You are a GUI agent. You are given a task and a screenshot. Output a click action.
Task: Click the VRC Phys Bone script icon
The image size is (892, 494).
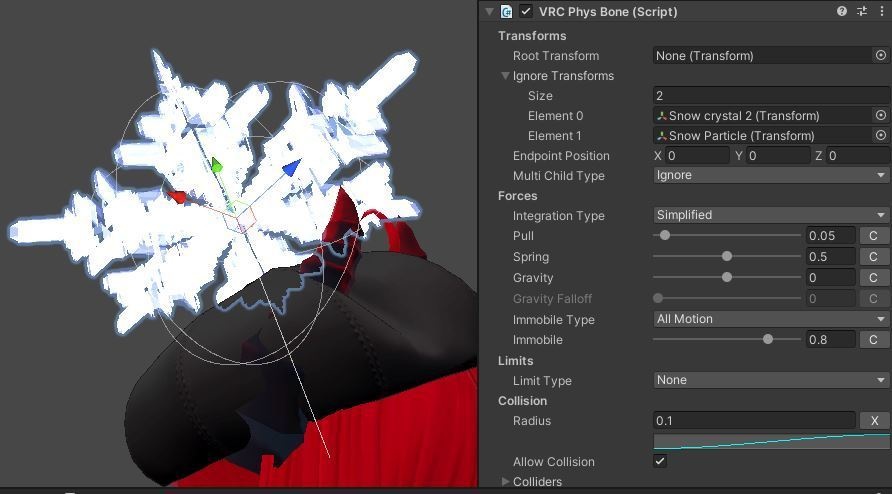(x=506, y=11)
